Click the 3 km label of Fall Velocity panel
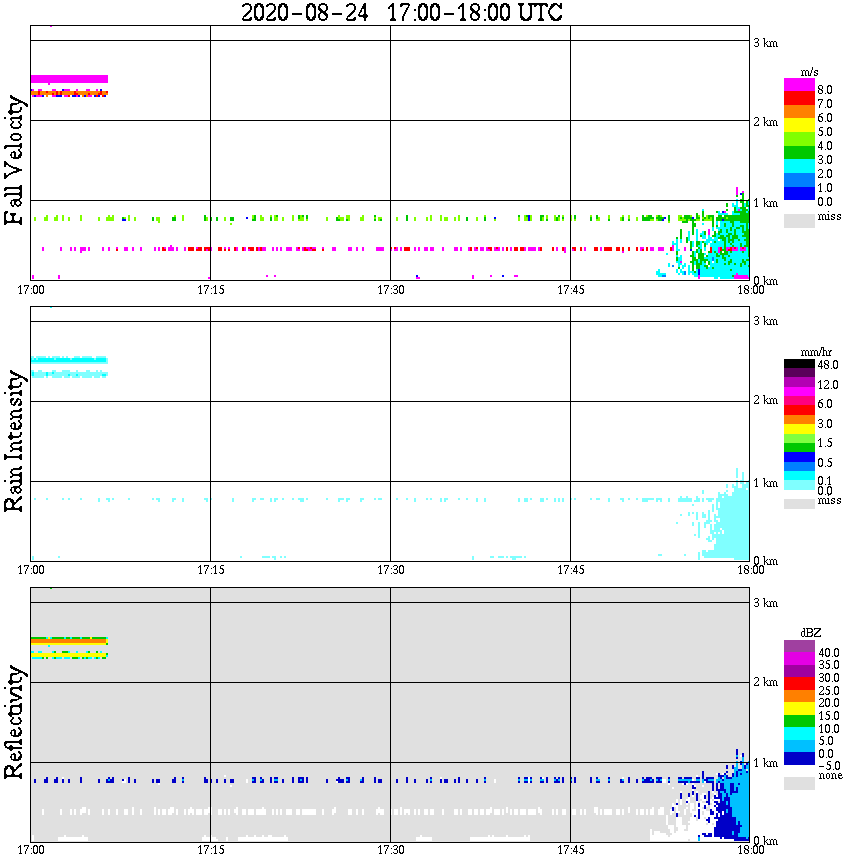This screenshot has height=868, width=850. tap(765, 43)
